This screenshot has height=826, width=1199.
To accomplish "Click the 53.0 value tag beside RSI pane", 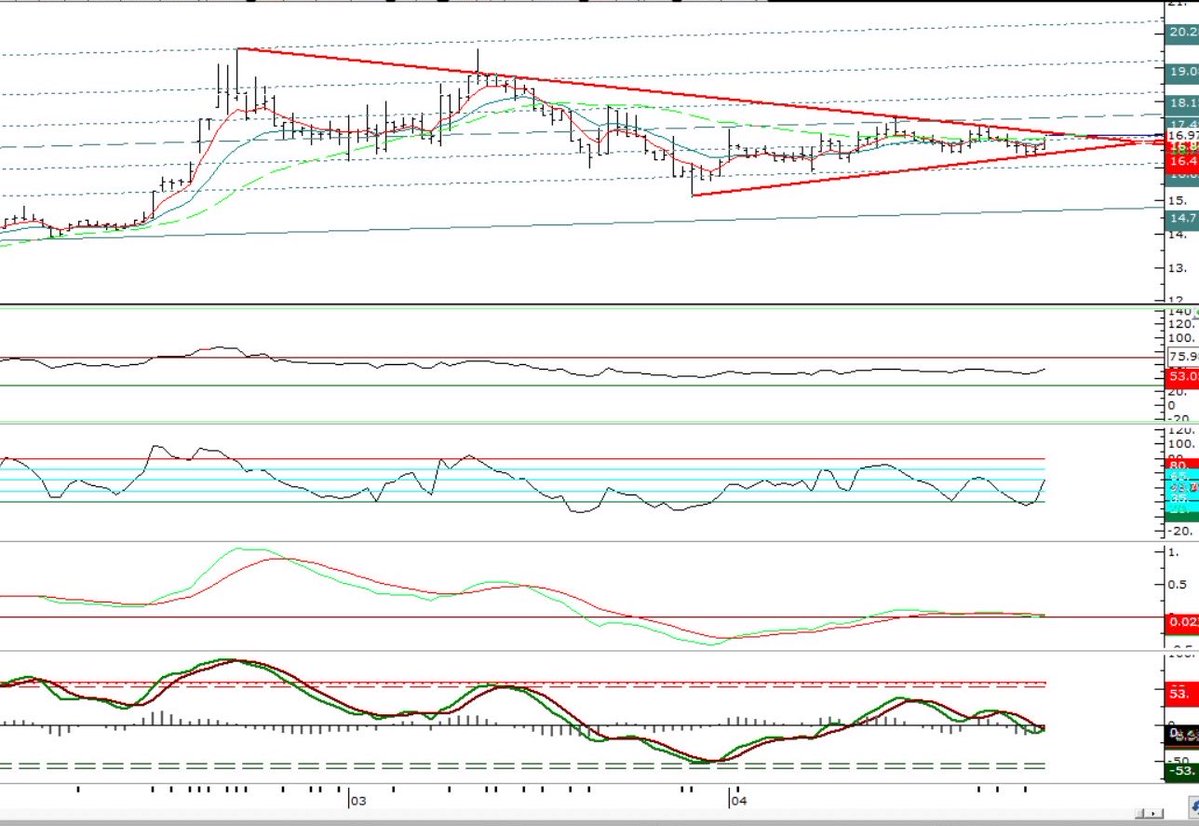I will click(x=1180, y=377).
